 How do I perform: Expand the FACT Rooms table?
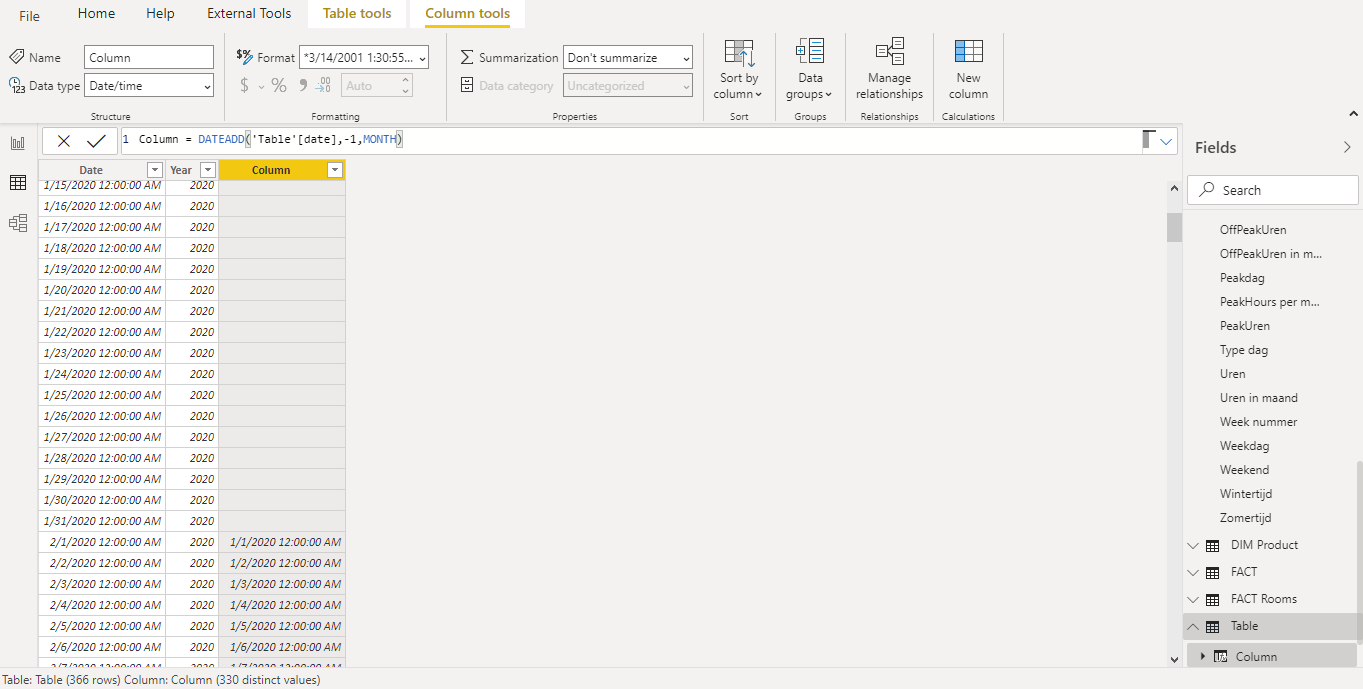tap(1192, 599)
